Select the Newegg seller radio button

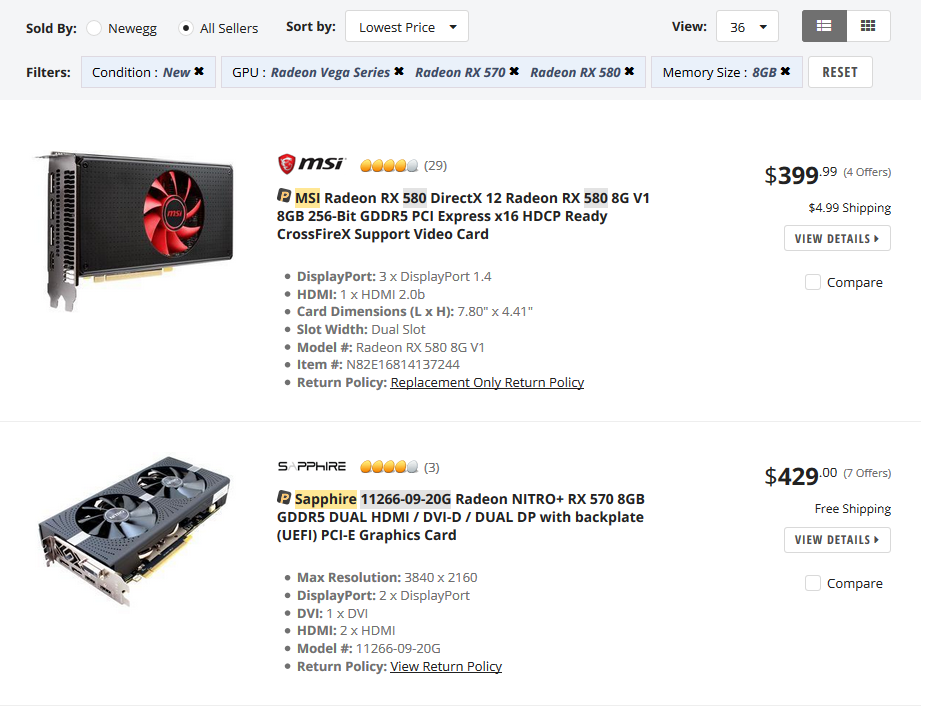(94, 28)
